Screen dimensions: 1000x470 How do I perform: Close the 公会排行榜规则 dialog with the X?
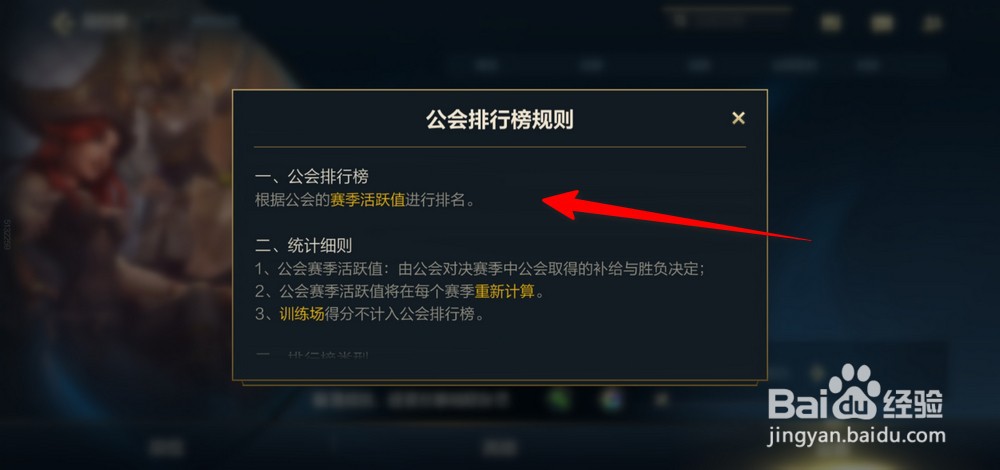click(x=738, y=118)
